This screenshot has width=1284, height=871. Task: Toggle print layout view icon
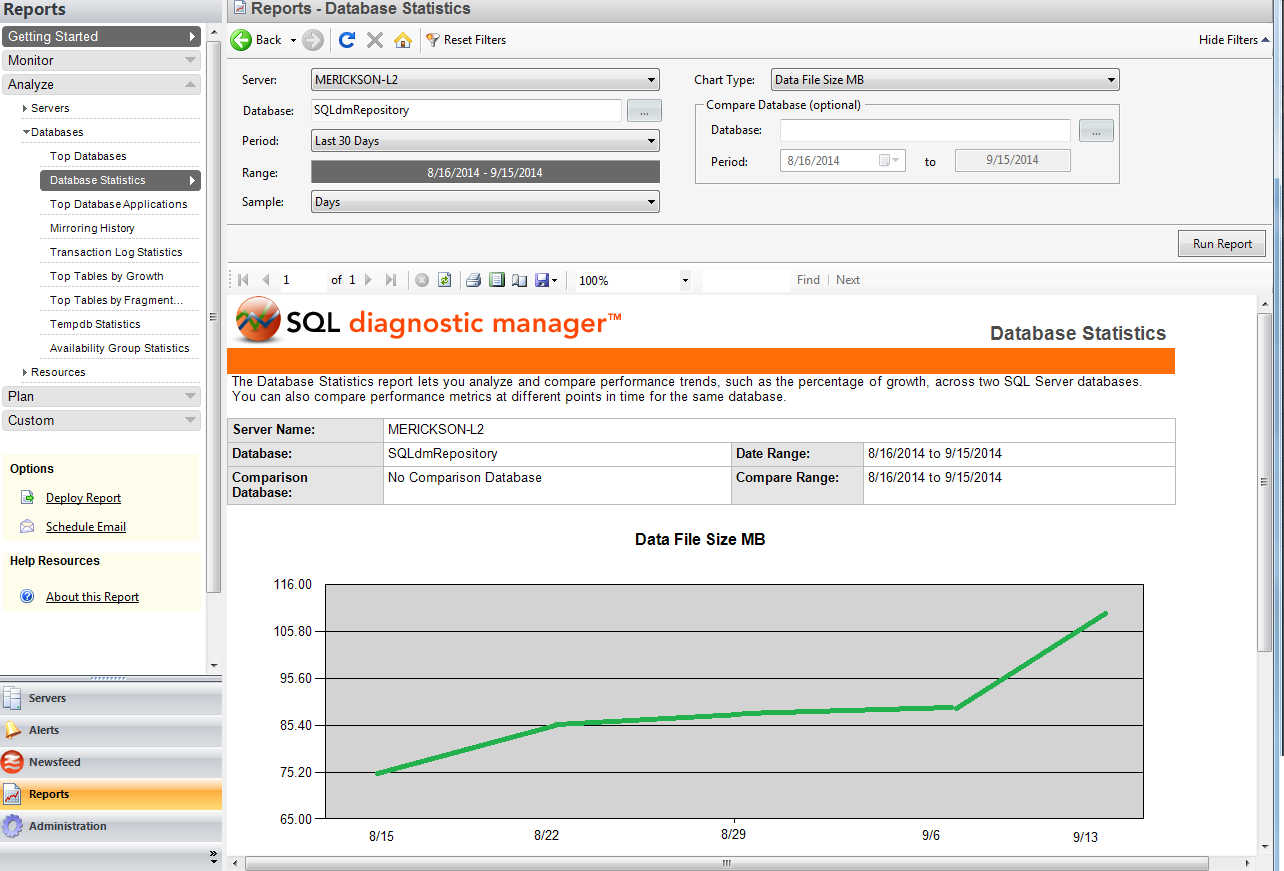(497, 280)
